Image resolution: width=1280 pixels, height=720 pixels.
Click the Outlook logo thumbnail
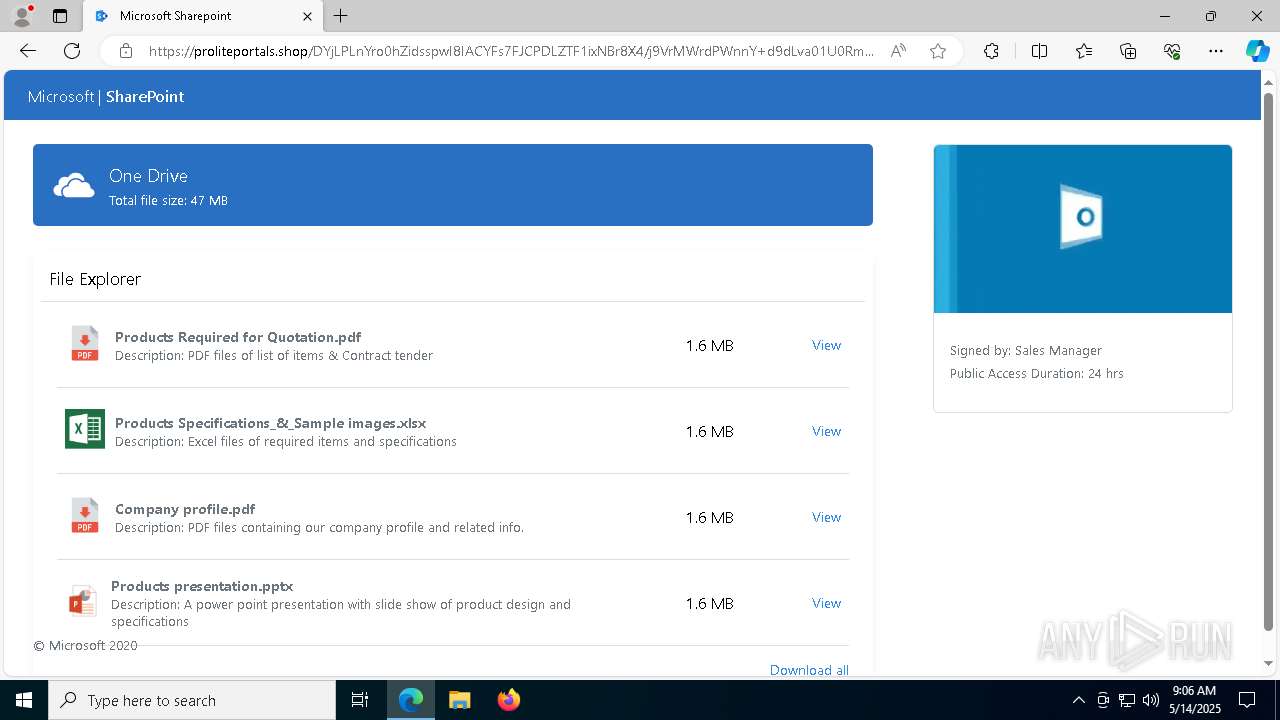pos(1083,229)
